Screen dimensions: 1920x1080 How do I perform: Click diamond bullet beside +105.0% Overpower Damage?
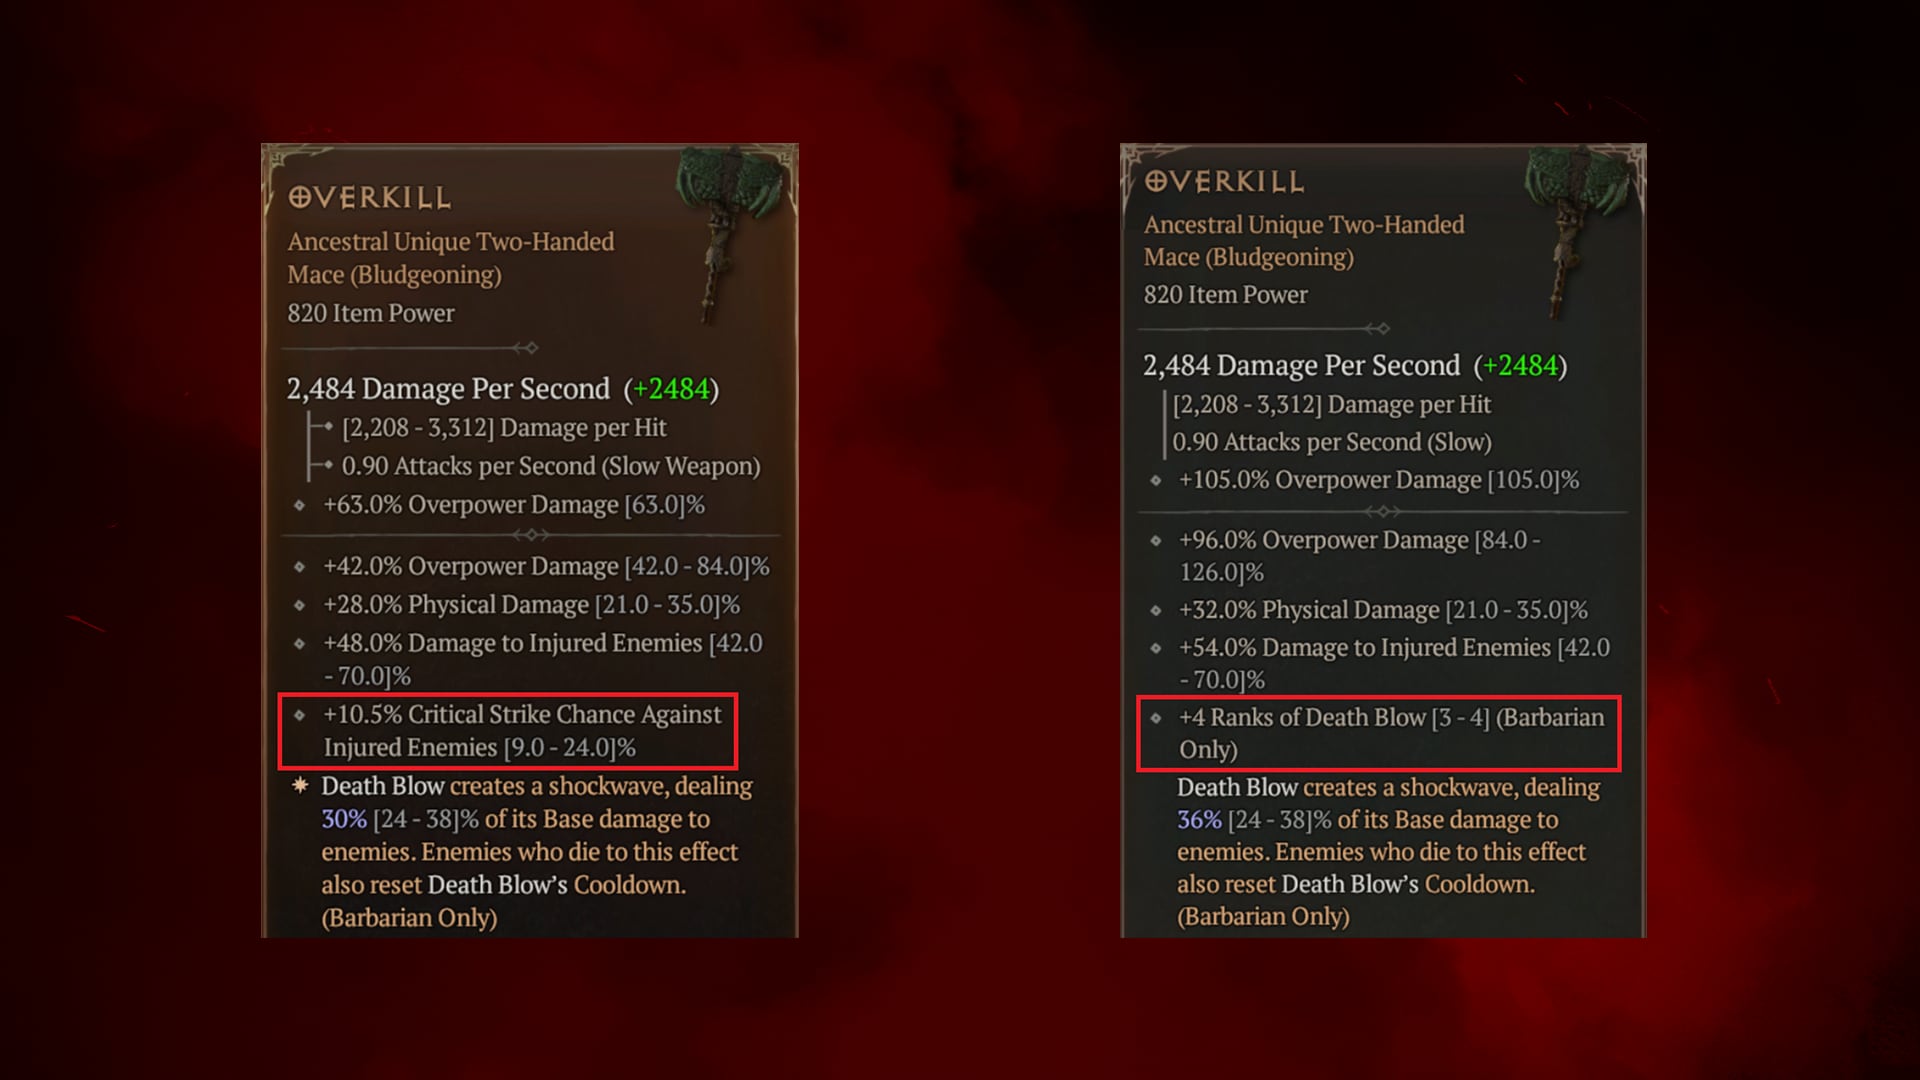[x=1156, y=480]
